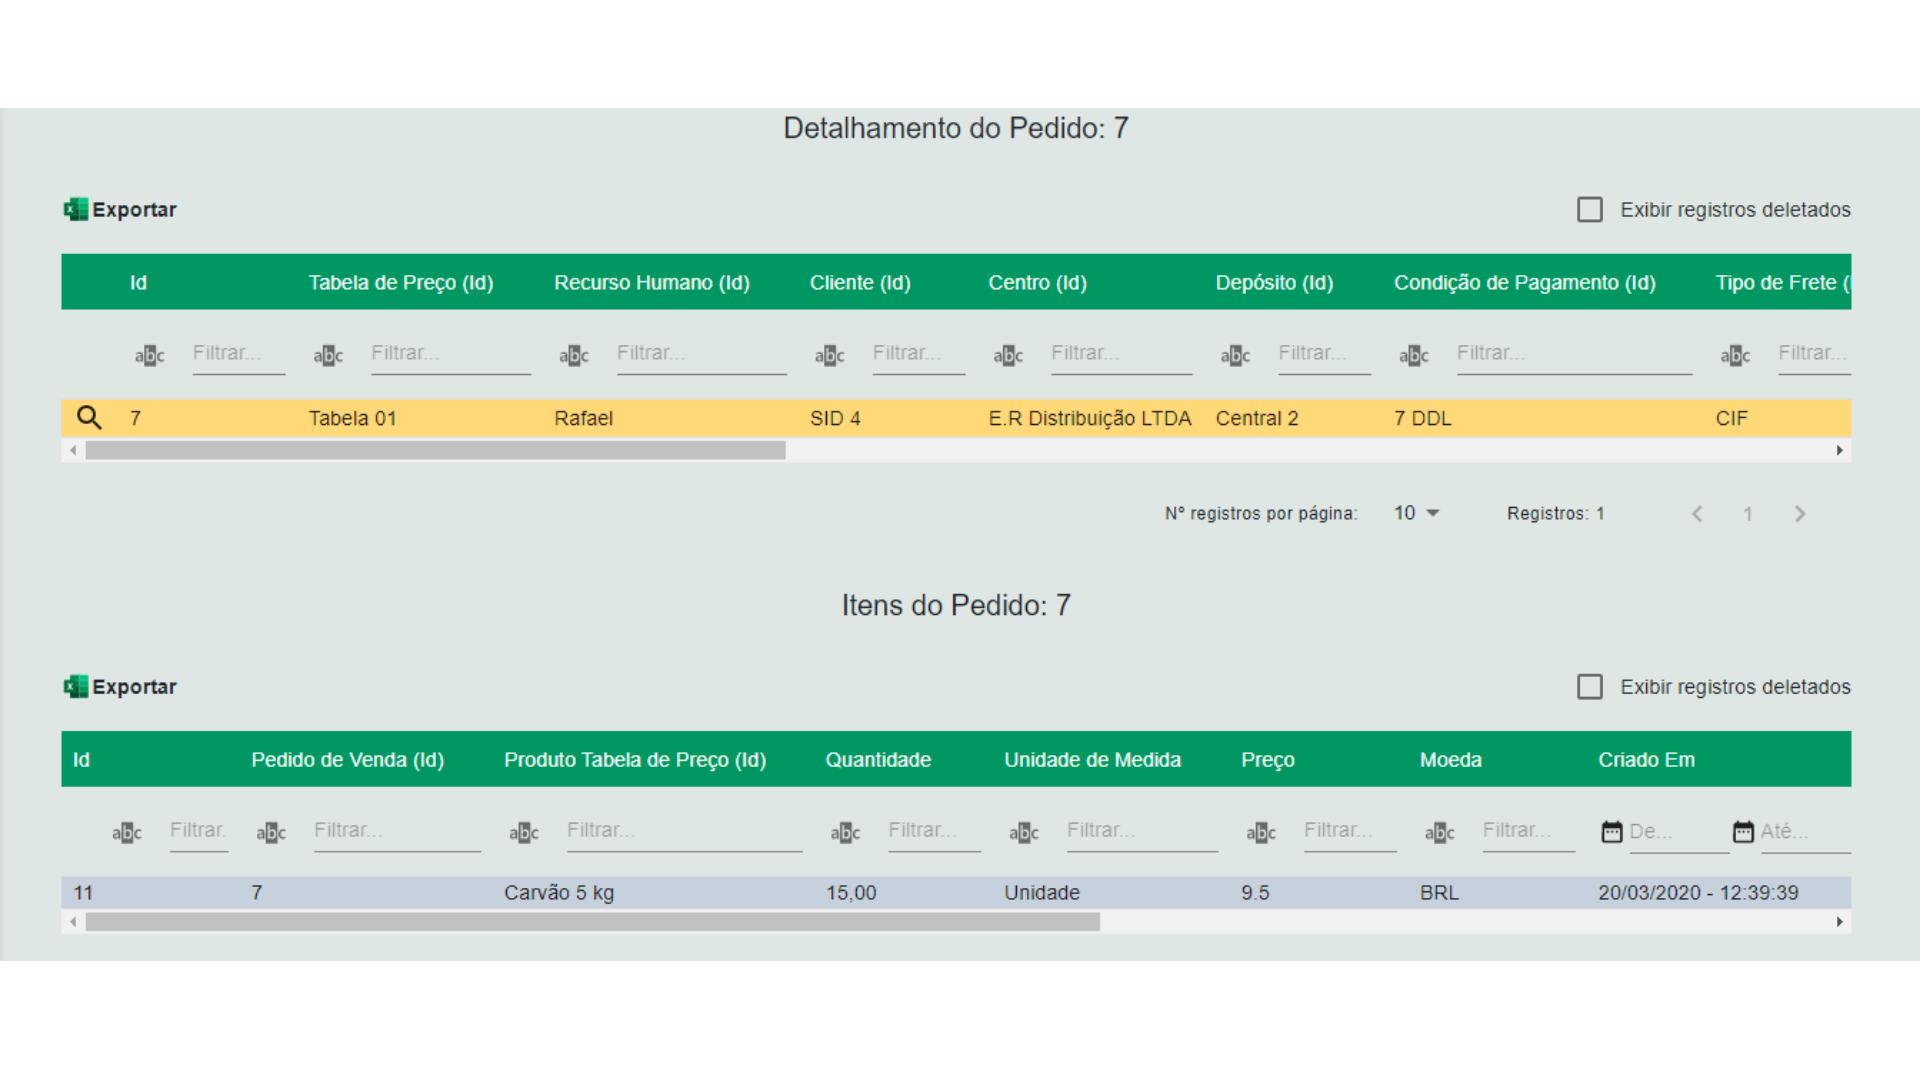Enable 'Exibir registros deletados' for order items
The image size is (1920, 1080).
pyautogui.click(x=1589, y=687)
